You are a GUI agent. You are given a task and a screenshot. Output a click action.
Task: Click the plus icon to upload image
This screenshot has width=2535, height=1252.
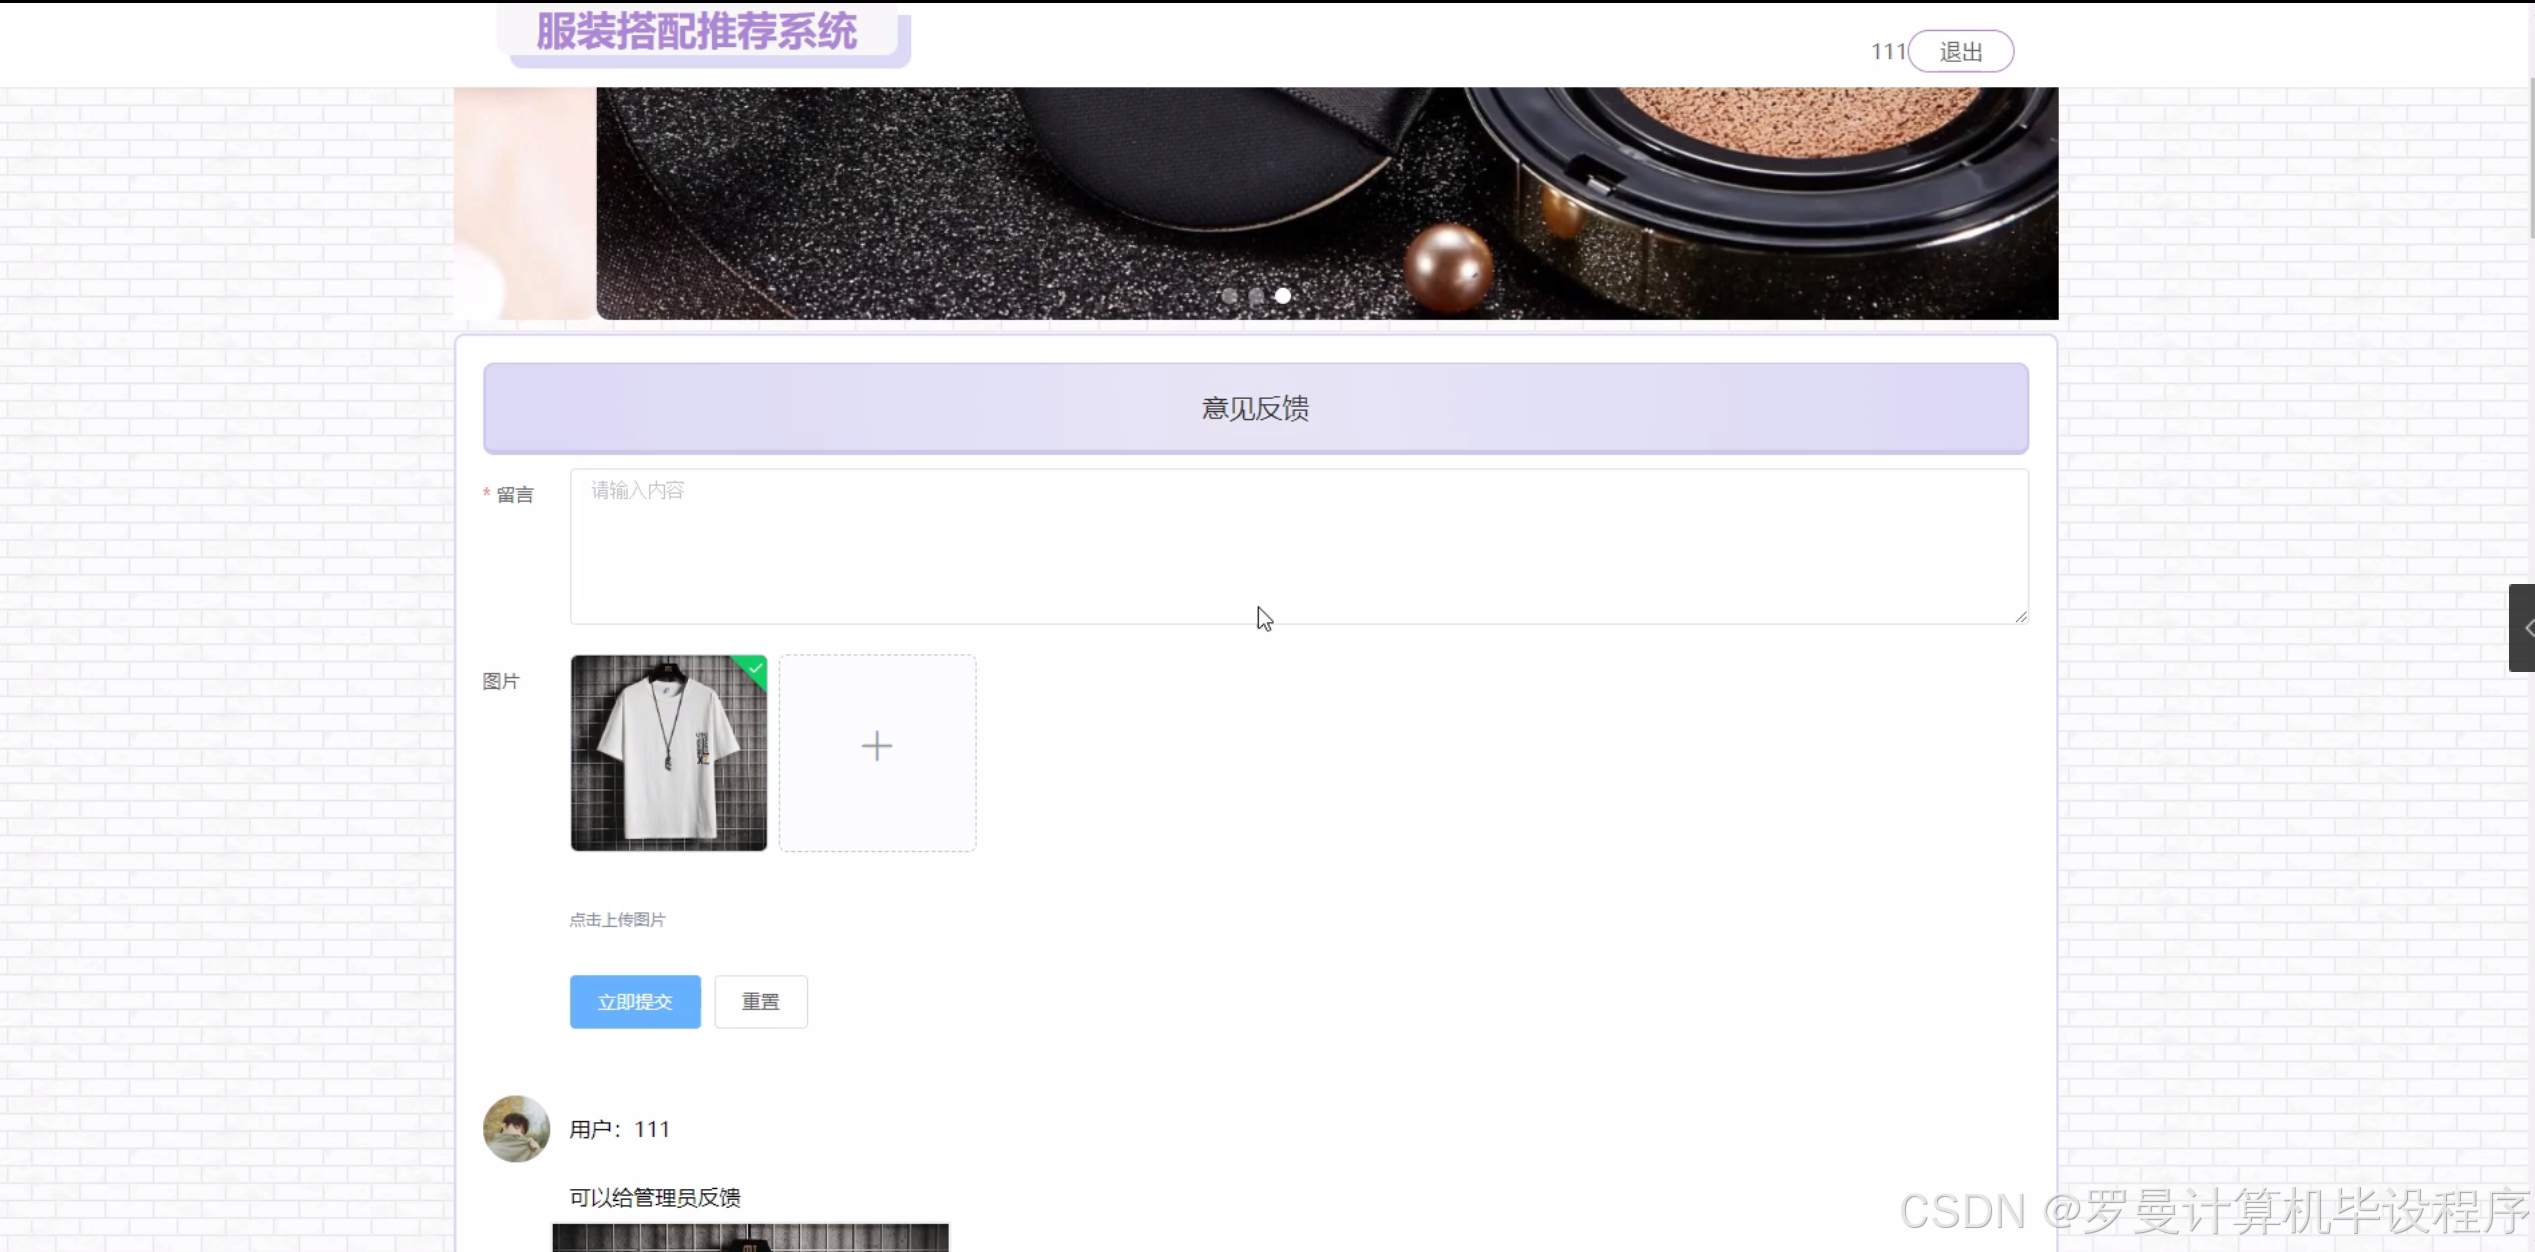[877, 747]
